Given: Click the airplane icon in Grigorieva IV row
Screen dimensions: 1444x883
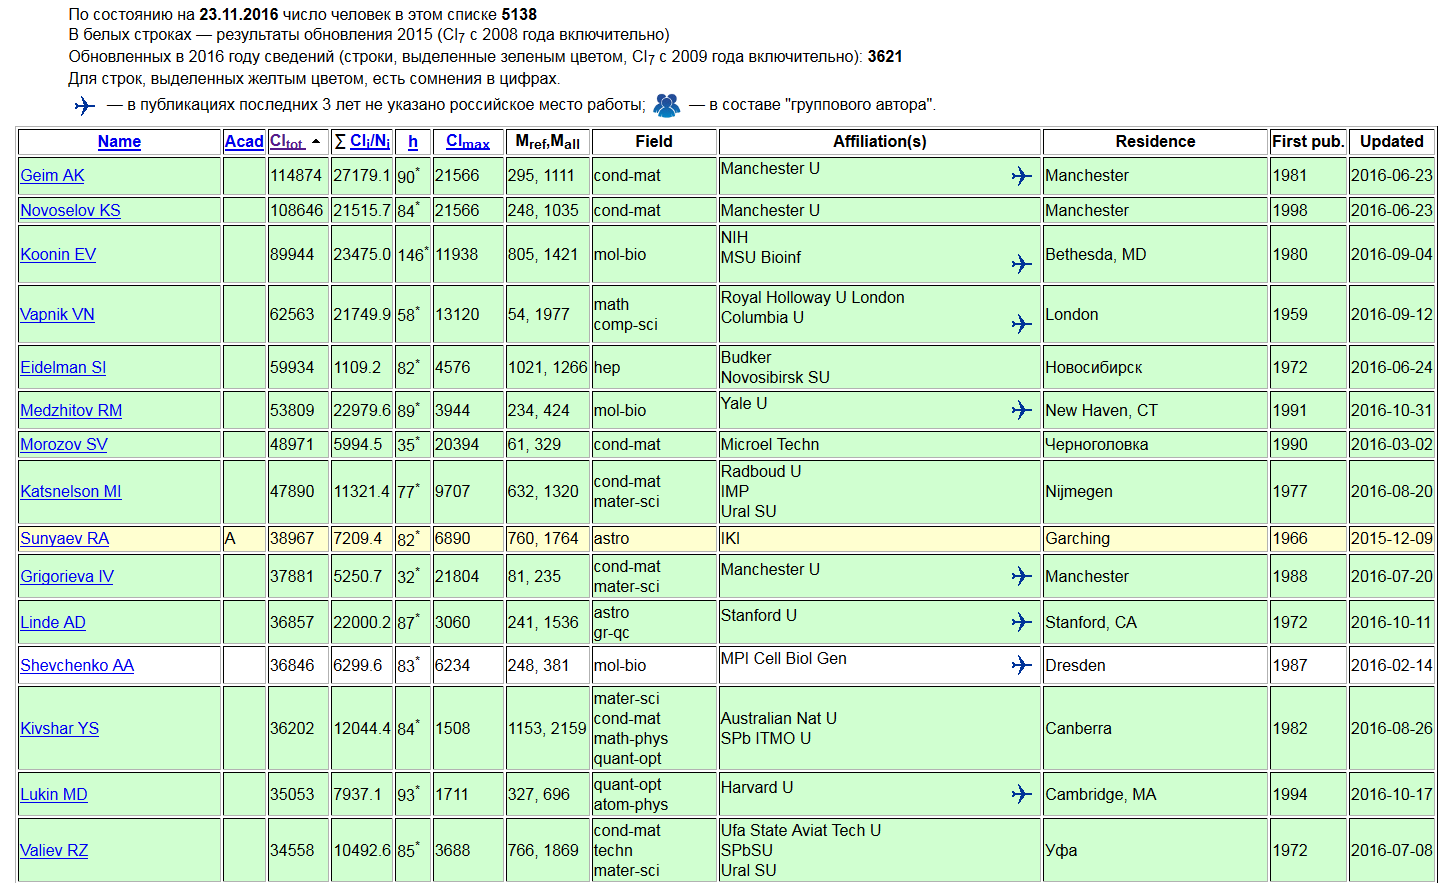Looking at the screenshot, I should pos(1021,576).
